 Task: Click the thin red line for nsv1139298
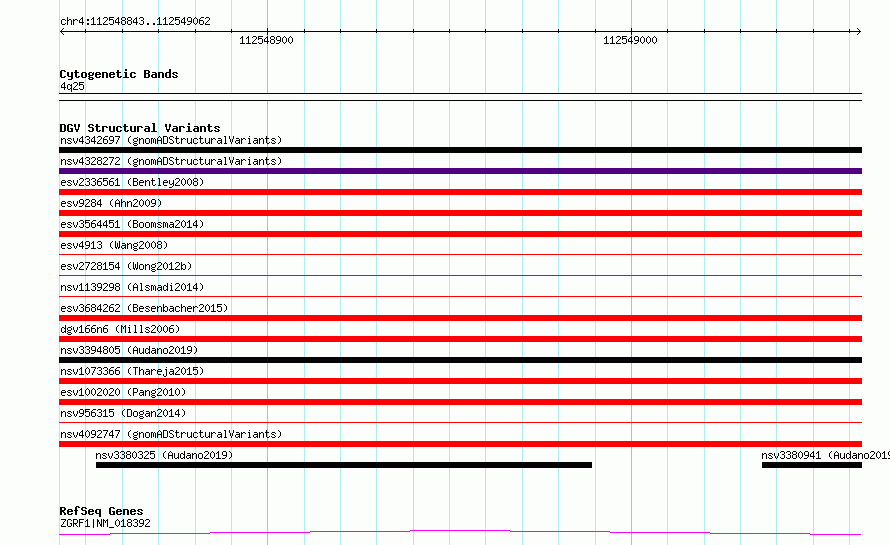pos(460,296)
